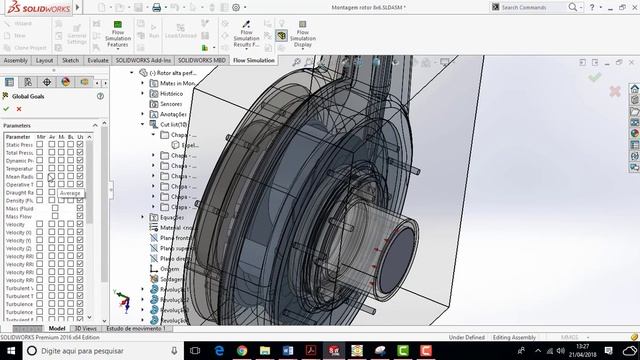Open Flow Simulation Results Features tool
Screen dimensions: 640x360
246,34
